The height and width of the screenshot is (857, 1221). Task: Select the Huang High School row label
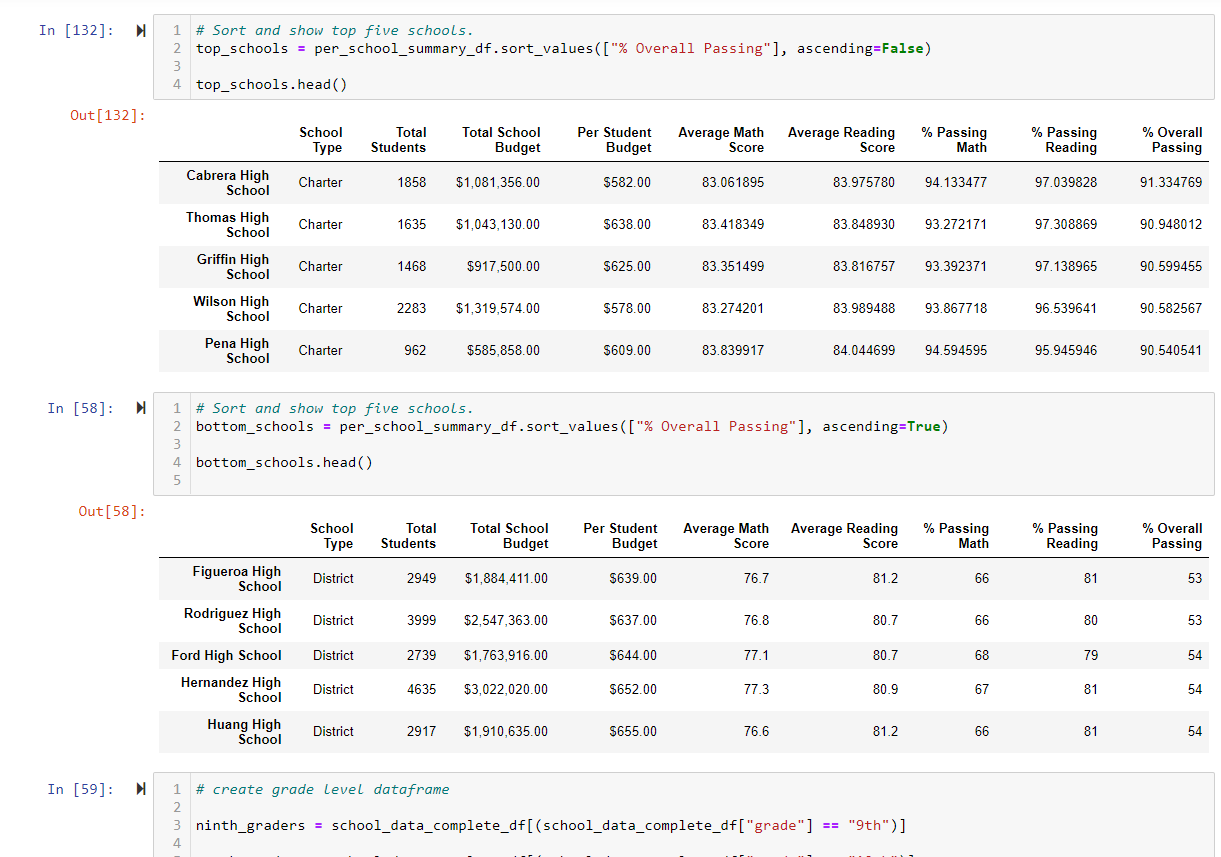[244, 731]
